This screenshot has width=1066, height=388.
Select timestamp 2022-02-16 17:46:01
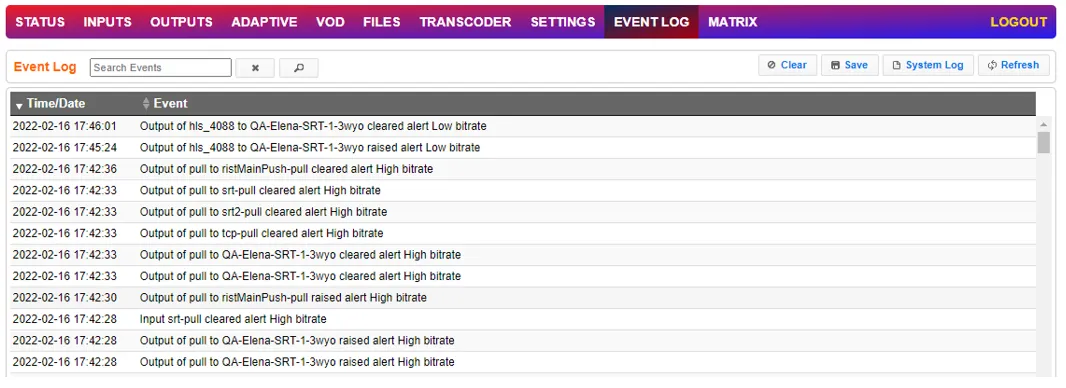(65, 126)
